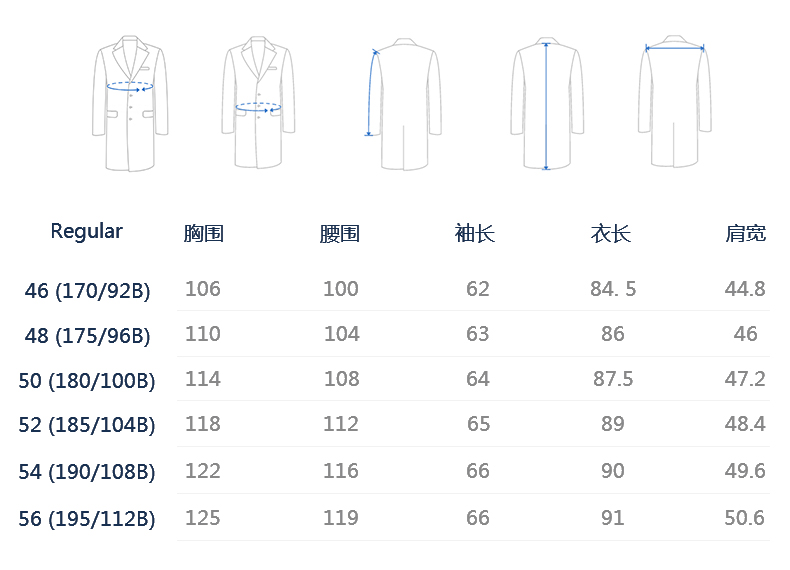Click the 肩宽 column header
Screen dimensions: 790x570
746,233
